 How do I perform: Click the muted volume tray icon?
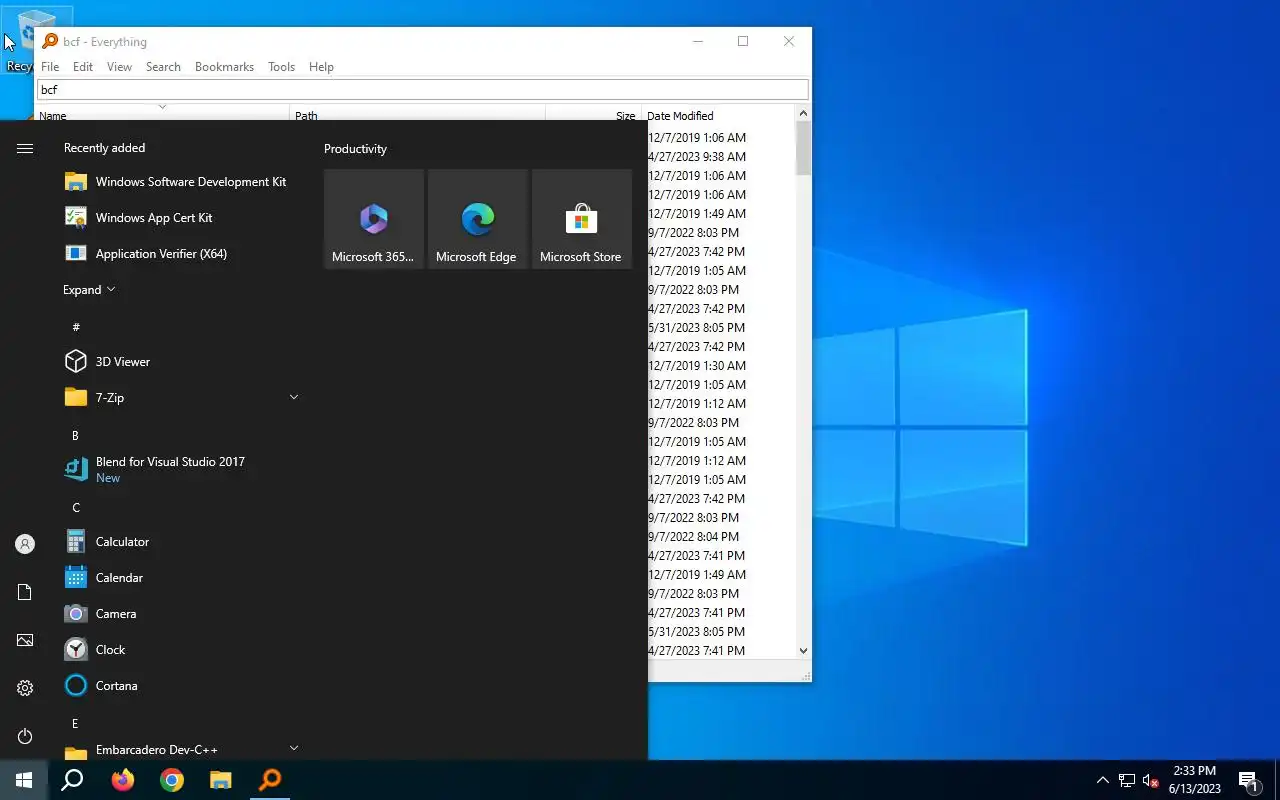tap(1151, 781)
